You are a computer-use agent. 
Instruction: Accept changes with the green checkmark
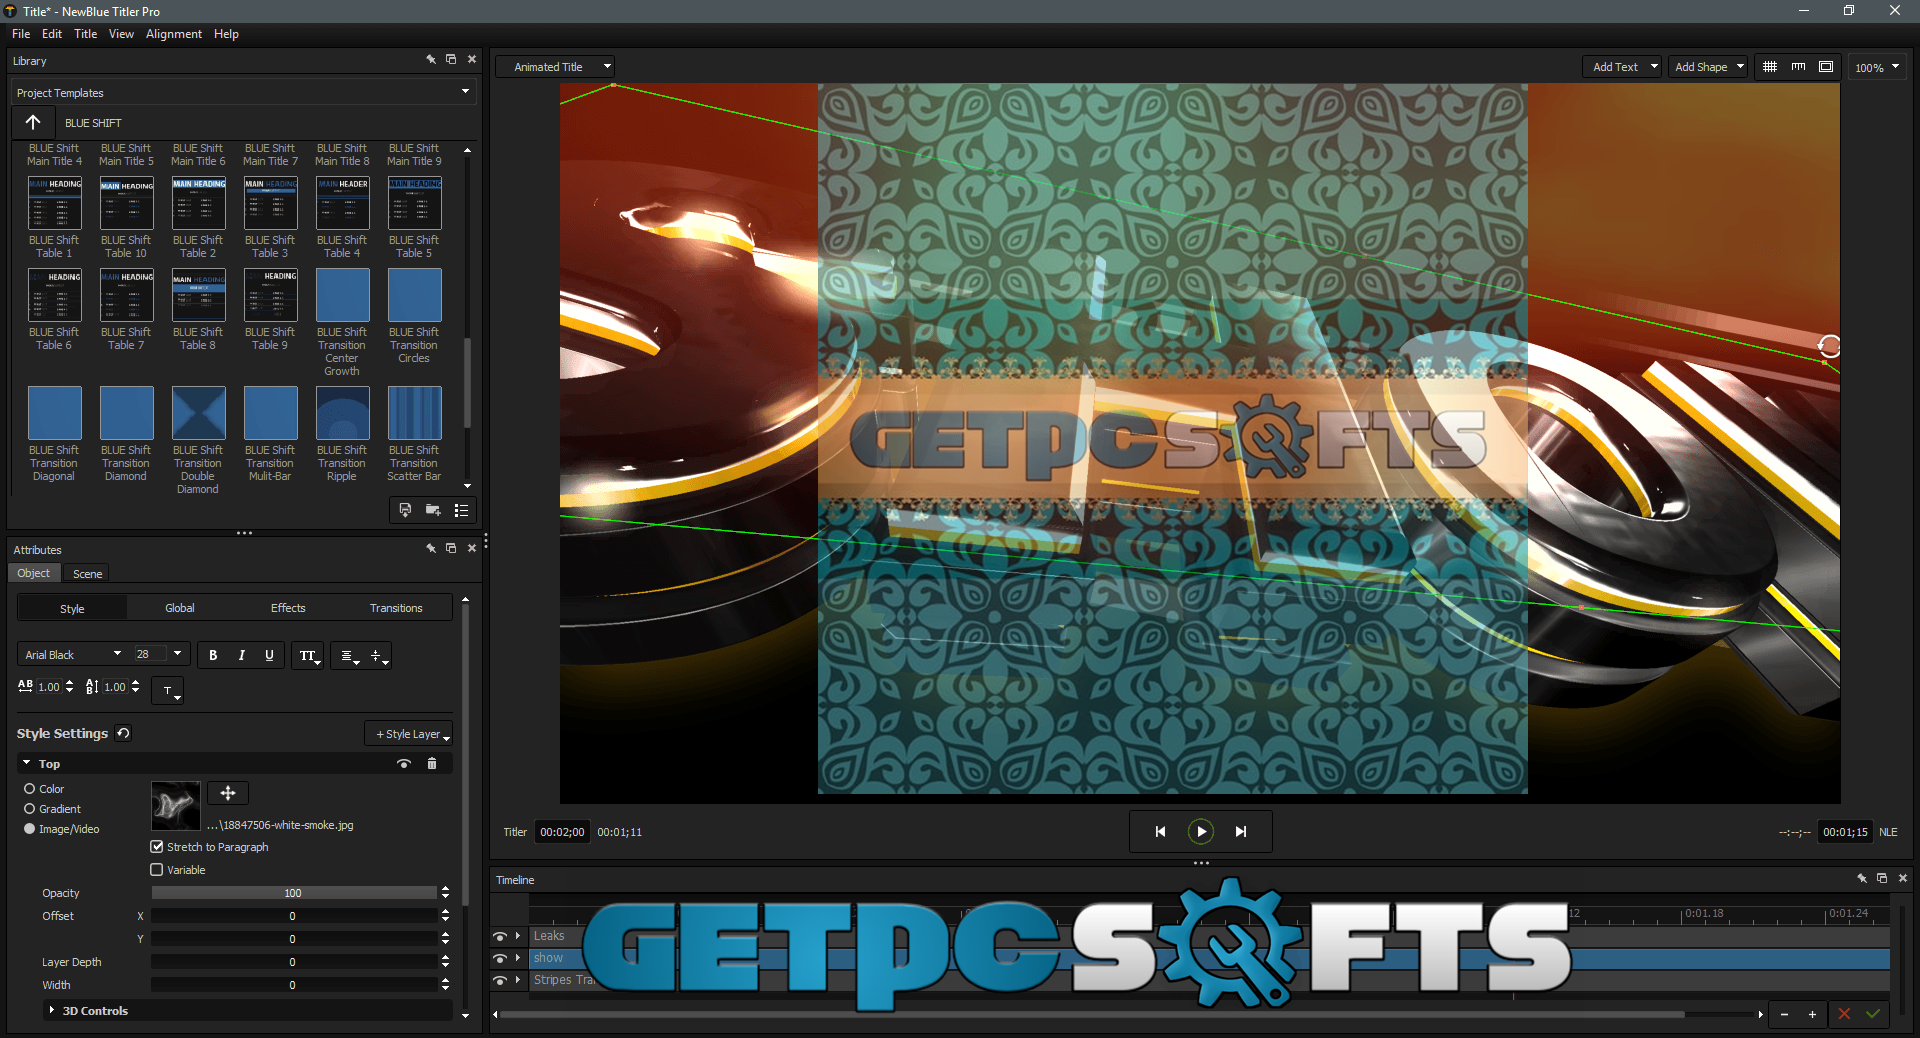coord(1873,1014)
